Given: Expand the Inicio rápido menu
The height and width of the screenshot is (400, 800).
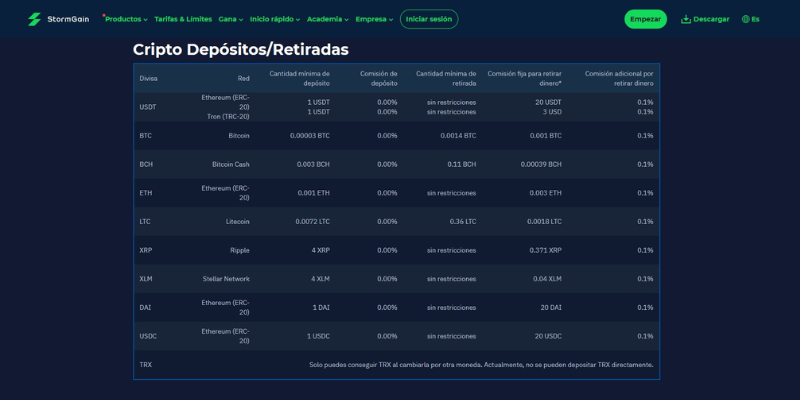Looking at the screenshot, I should click(x=275, y=19).
